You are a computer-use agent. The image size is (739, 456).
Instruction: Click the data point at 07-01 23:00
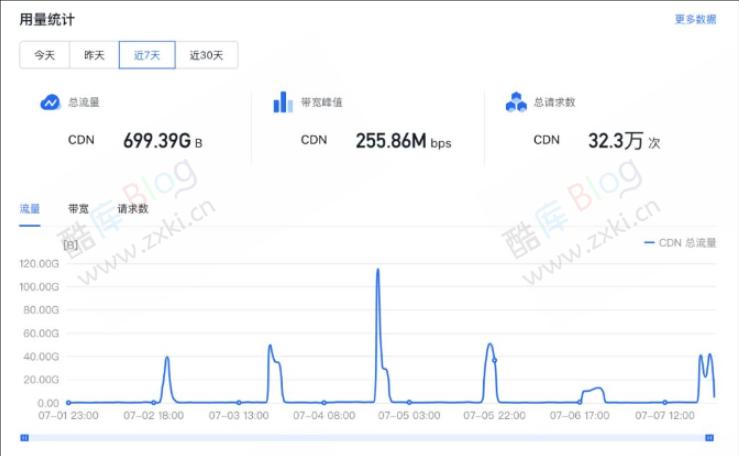[68, 403]
